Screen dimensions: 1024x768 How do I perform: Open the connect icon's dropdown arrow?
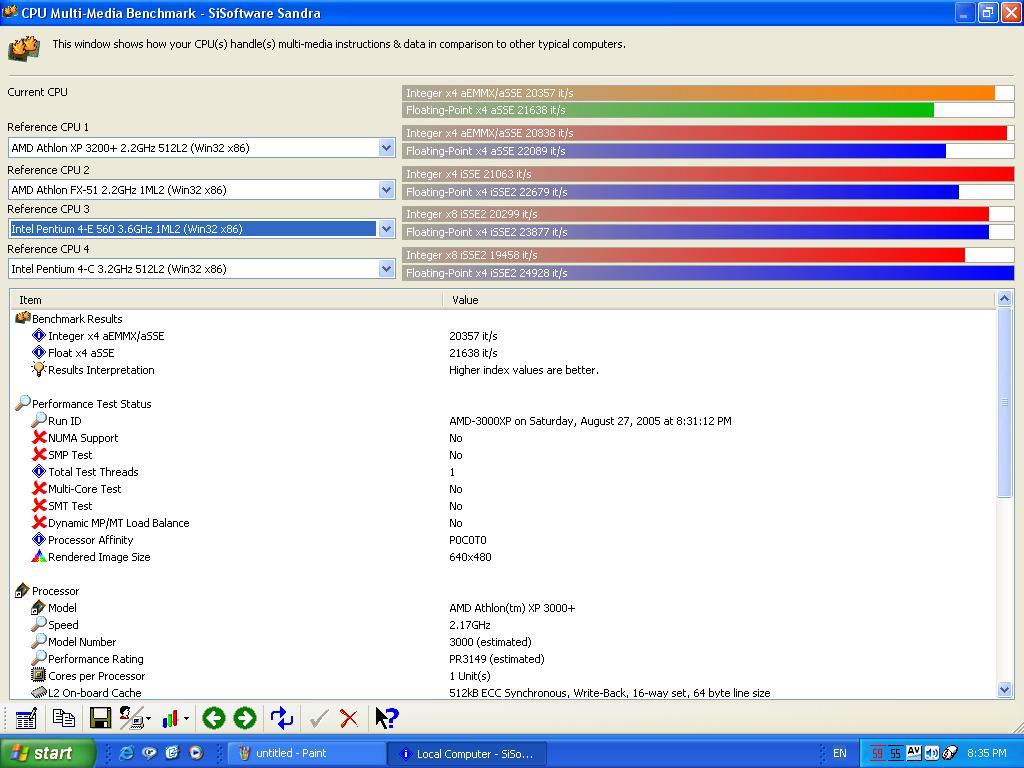point(149,719)
